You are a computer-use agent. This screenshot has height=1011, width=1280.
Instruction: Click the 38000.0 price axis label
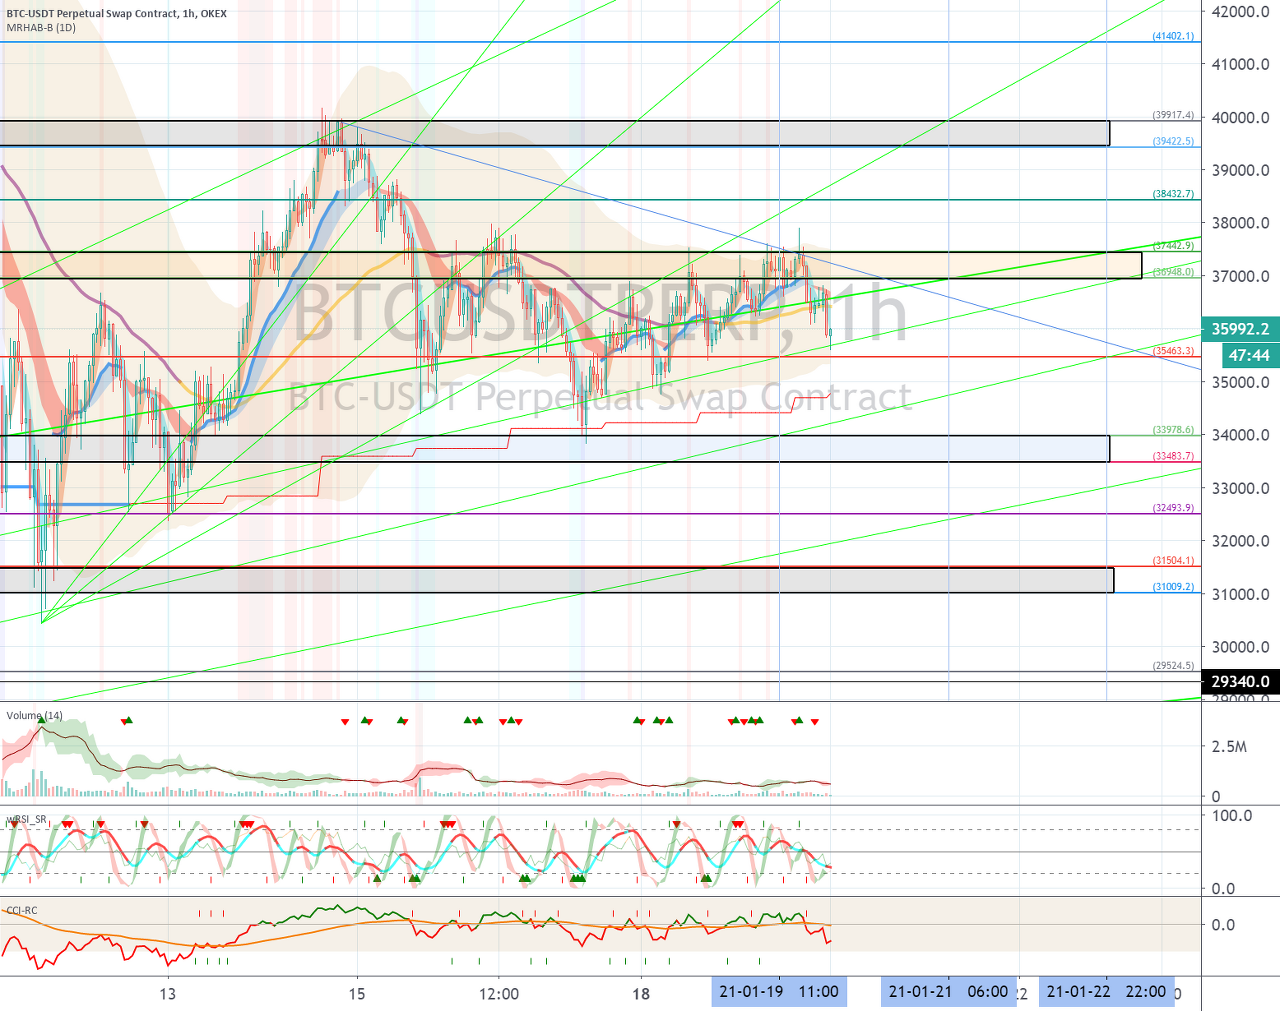click(1241, 223)
